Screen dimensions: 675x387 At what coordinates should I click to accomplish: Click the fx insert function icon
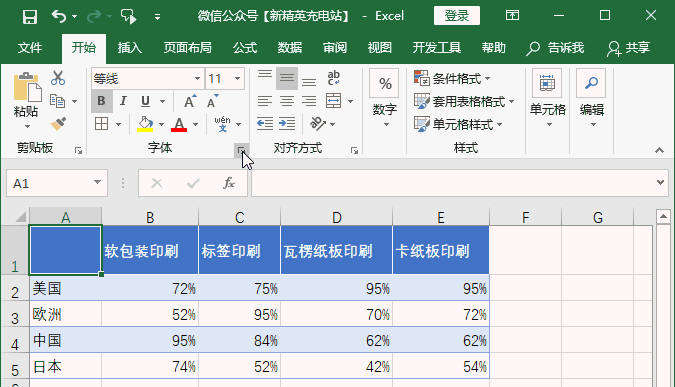[x=229, y=183]
